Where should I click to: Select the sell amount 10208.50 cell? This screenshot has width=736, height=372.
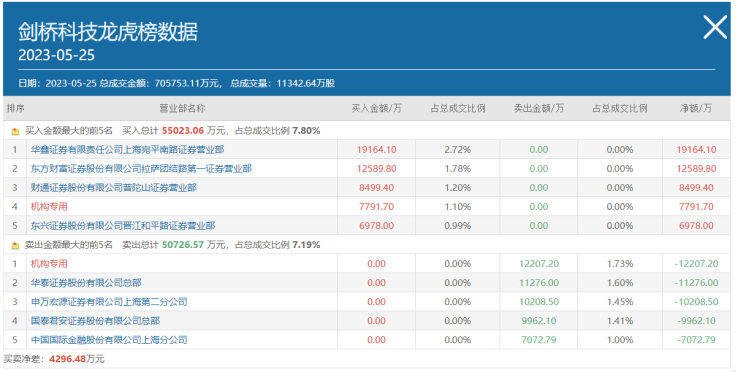[539, 302]
